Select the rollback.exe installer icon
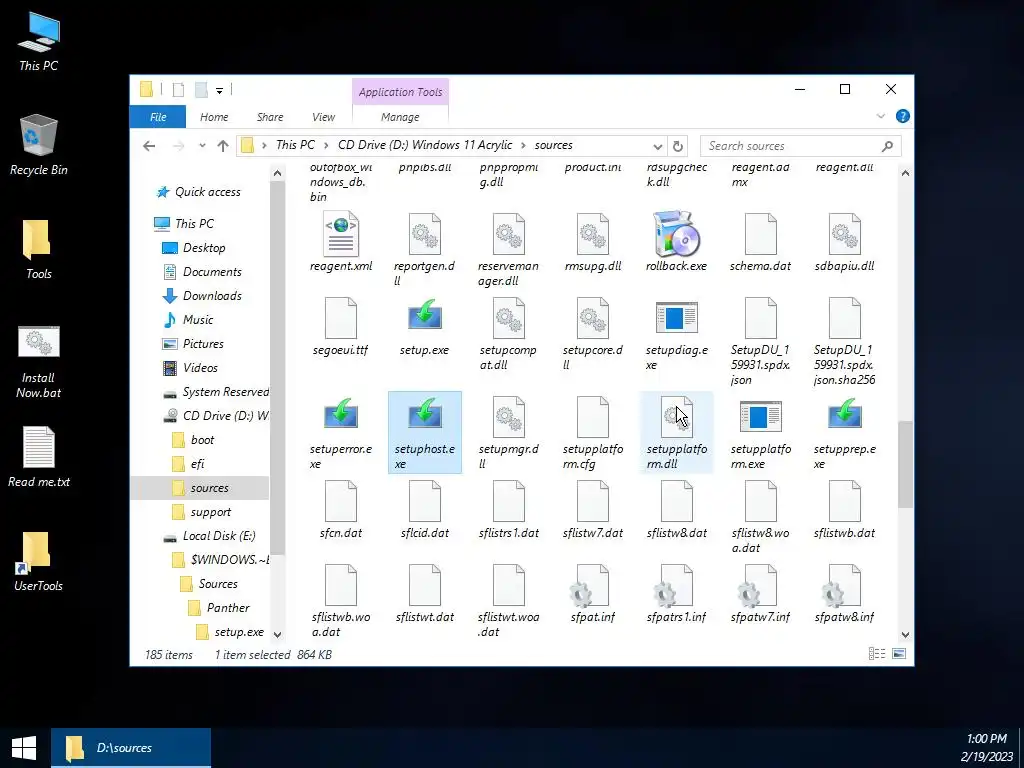This screenshot has width=1024, height=768. coord(677,234)
